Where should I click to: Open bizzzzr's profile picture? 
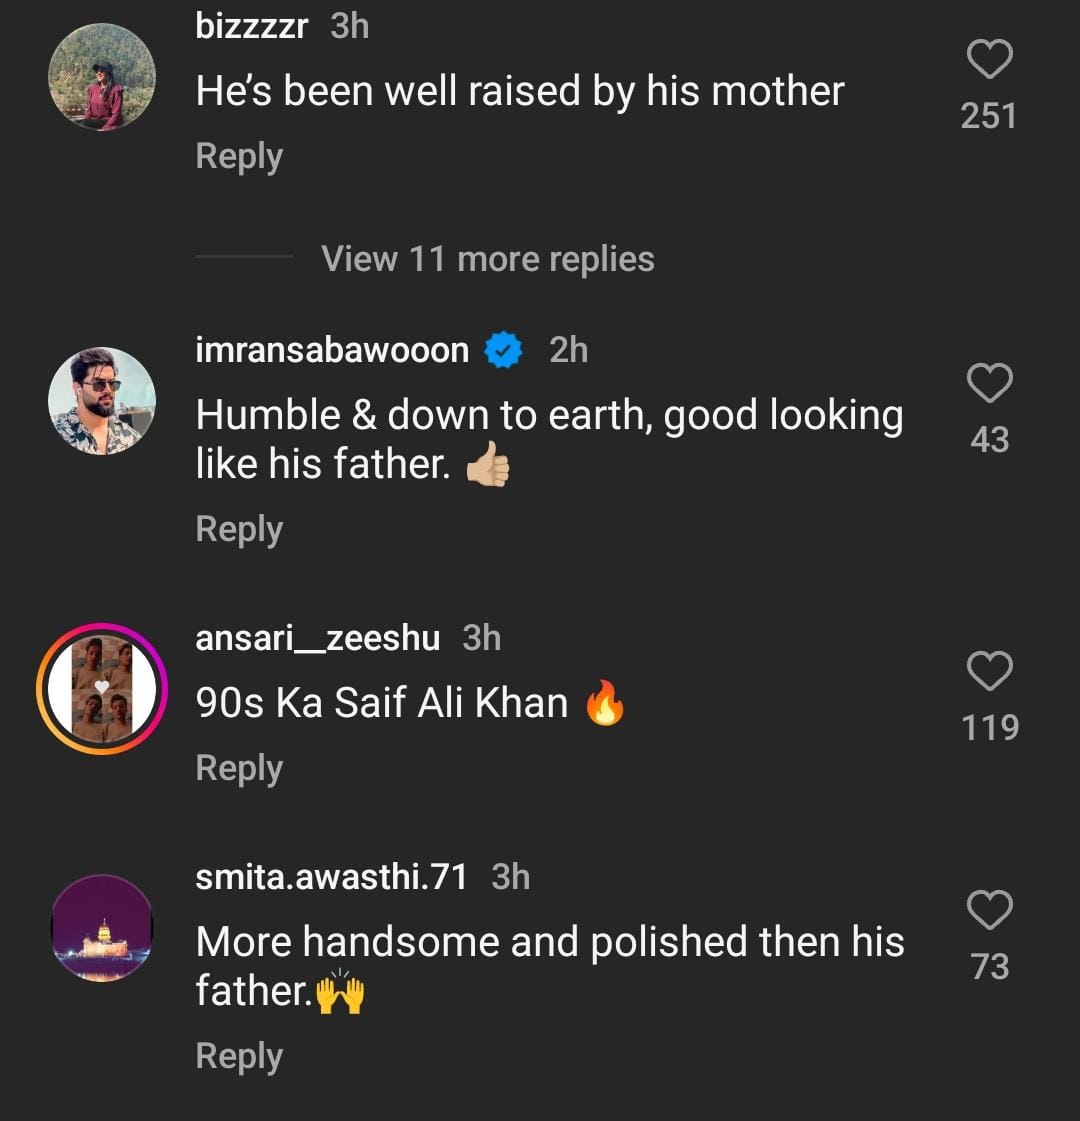(102, 77)
